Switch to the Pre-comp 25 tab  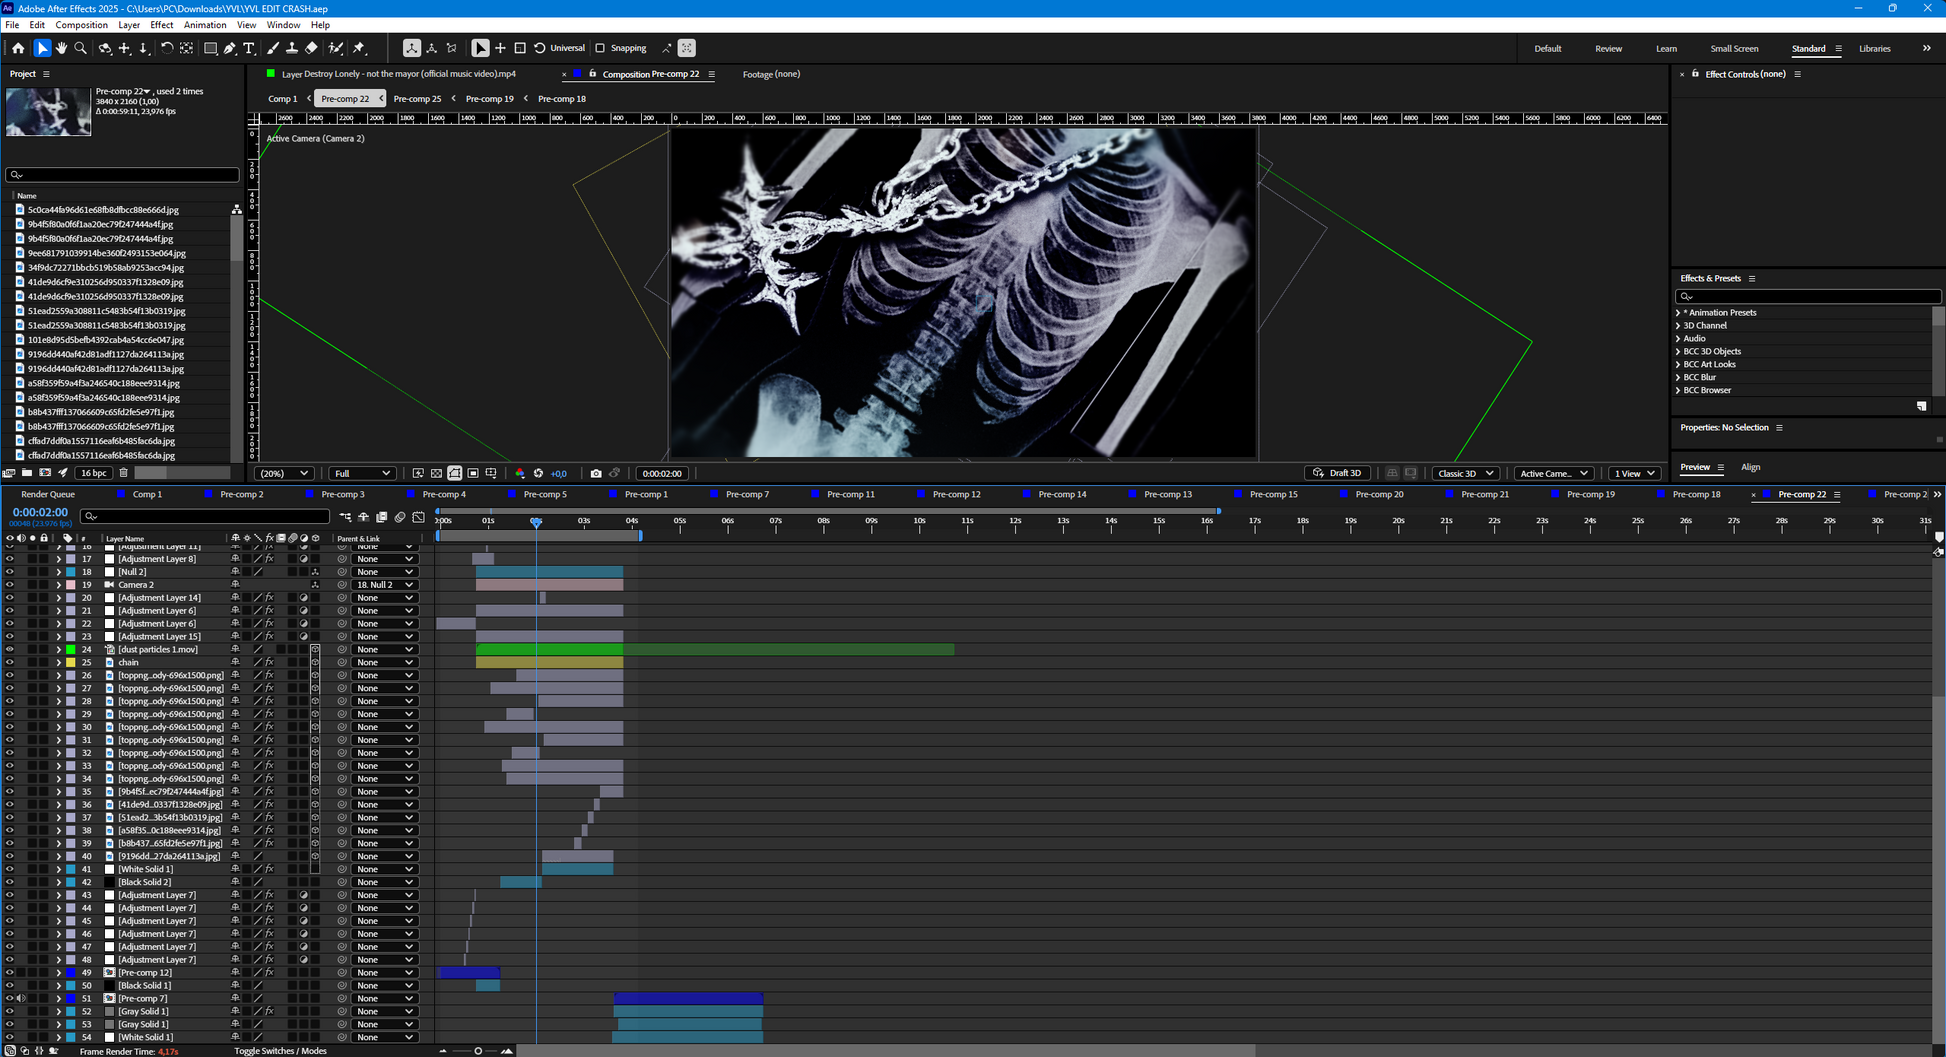coord(418,98)
